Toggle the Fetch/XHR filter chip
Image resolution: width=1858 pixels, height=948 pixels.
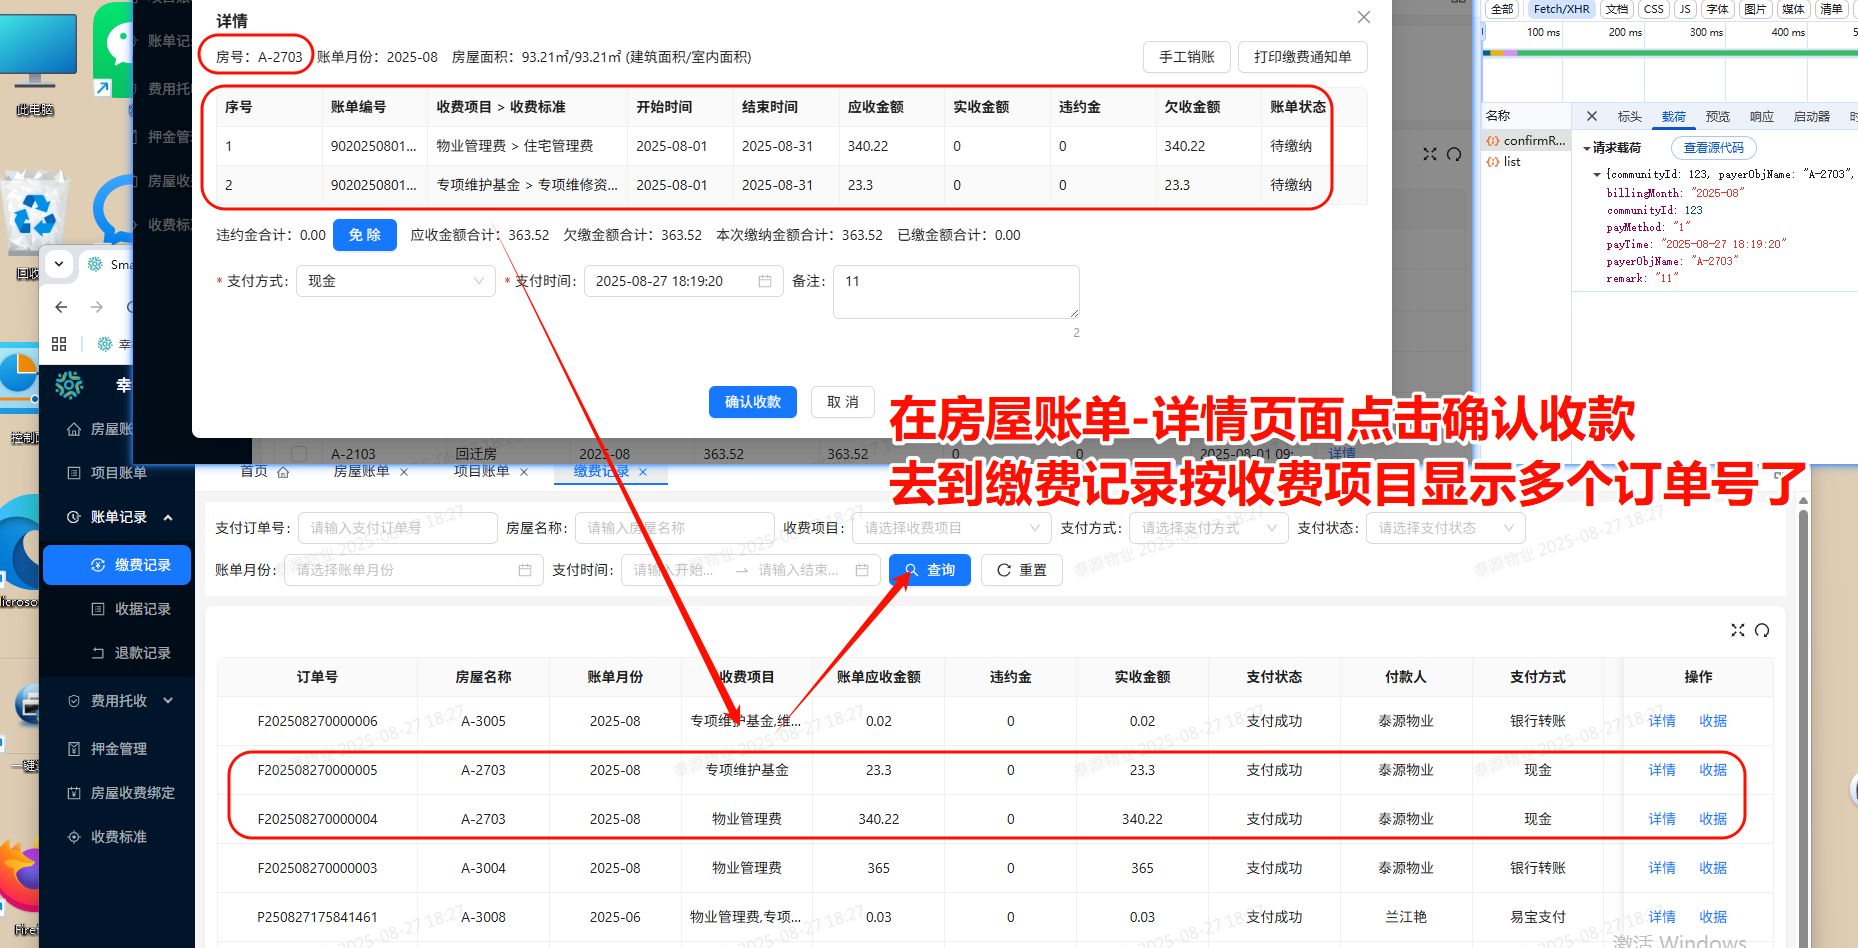[1561, 9]
